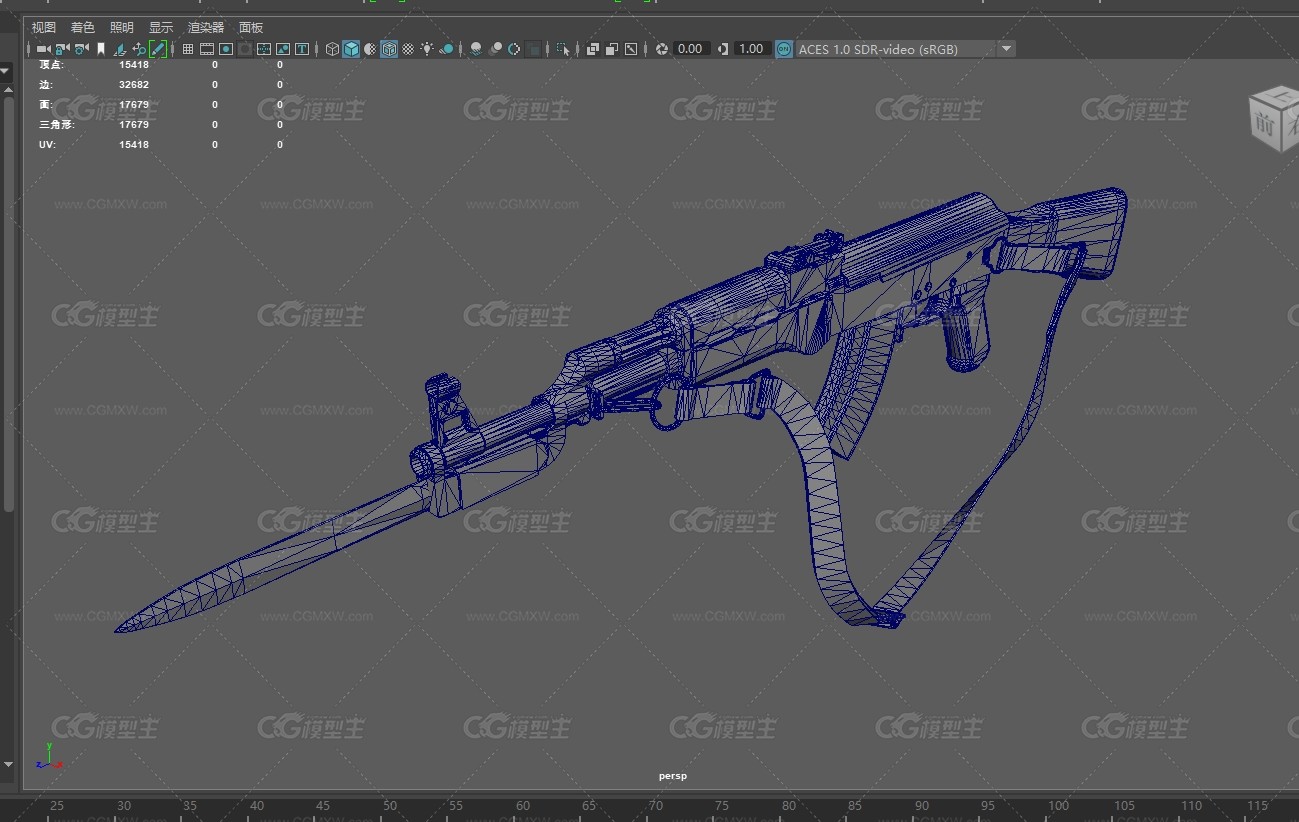Open the 视图 (View) panel menu

tap(44, 28)
